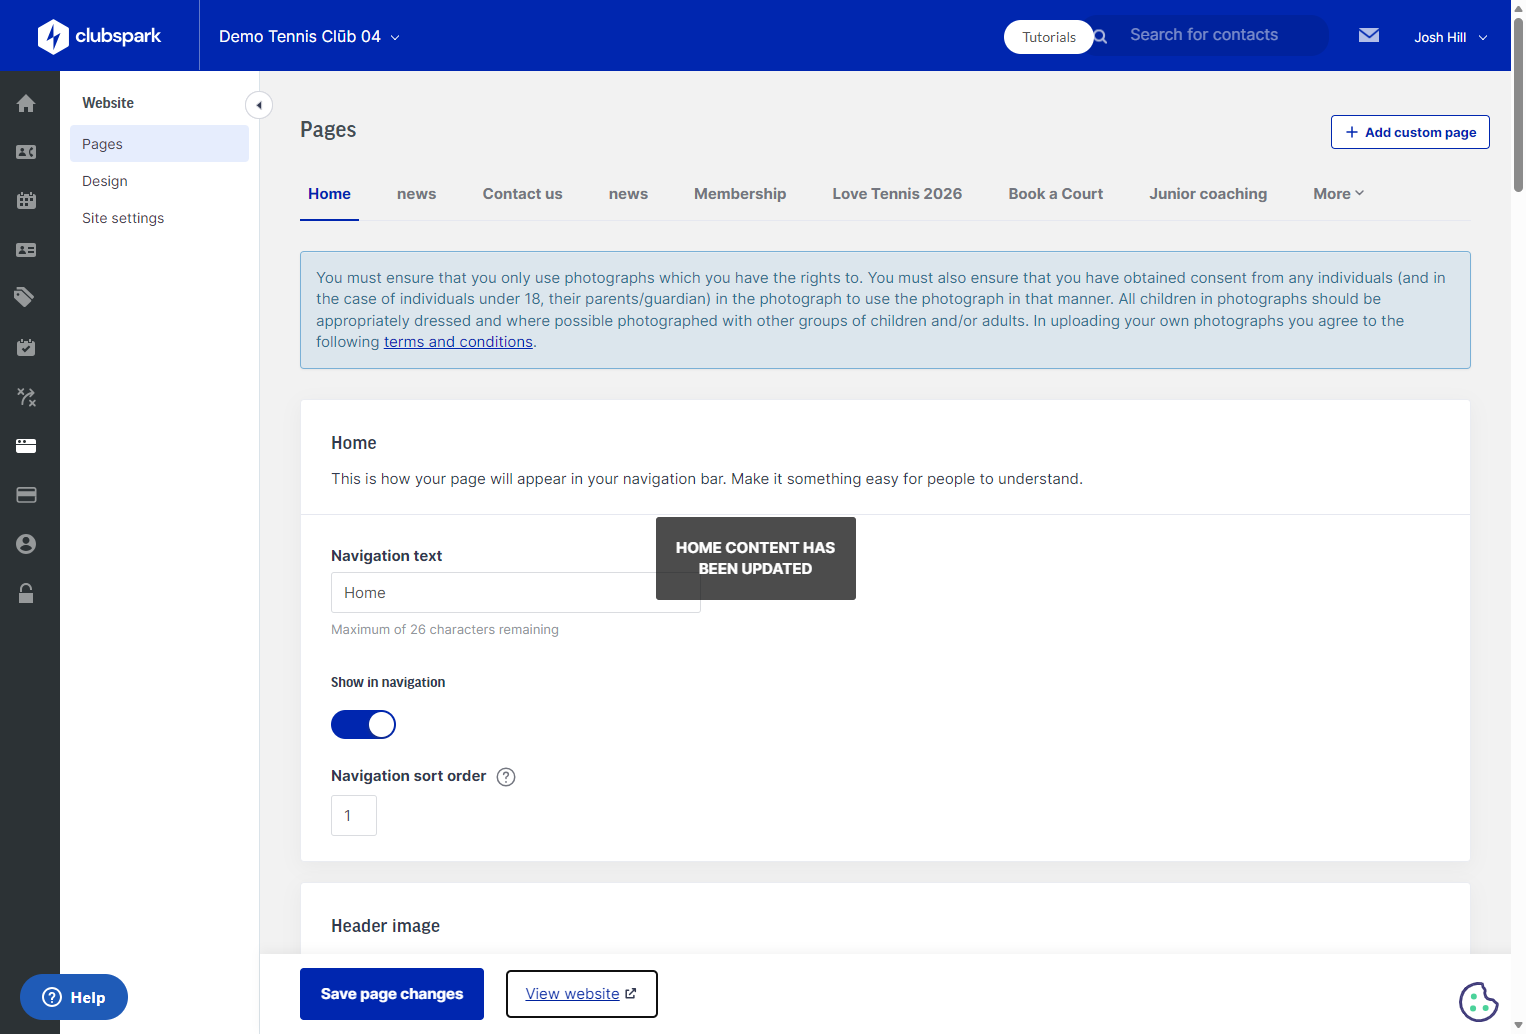Image resolution: width=1526 pixels, height=1034 pixels.
Task: Open the credit card payments sidebar icon
Action: click(x=26, y=495)
